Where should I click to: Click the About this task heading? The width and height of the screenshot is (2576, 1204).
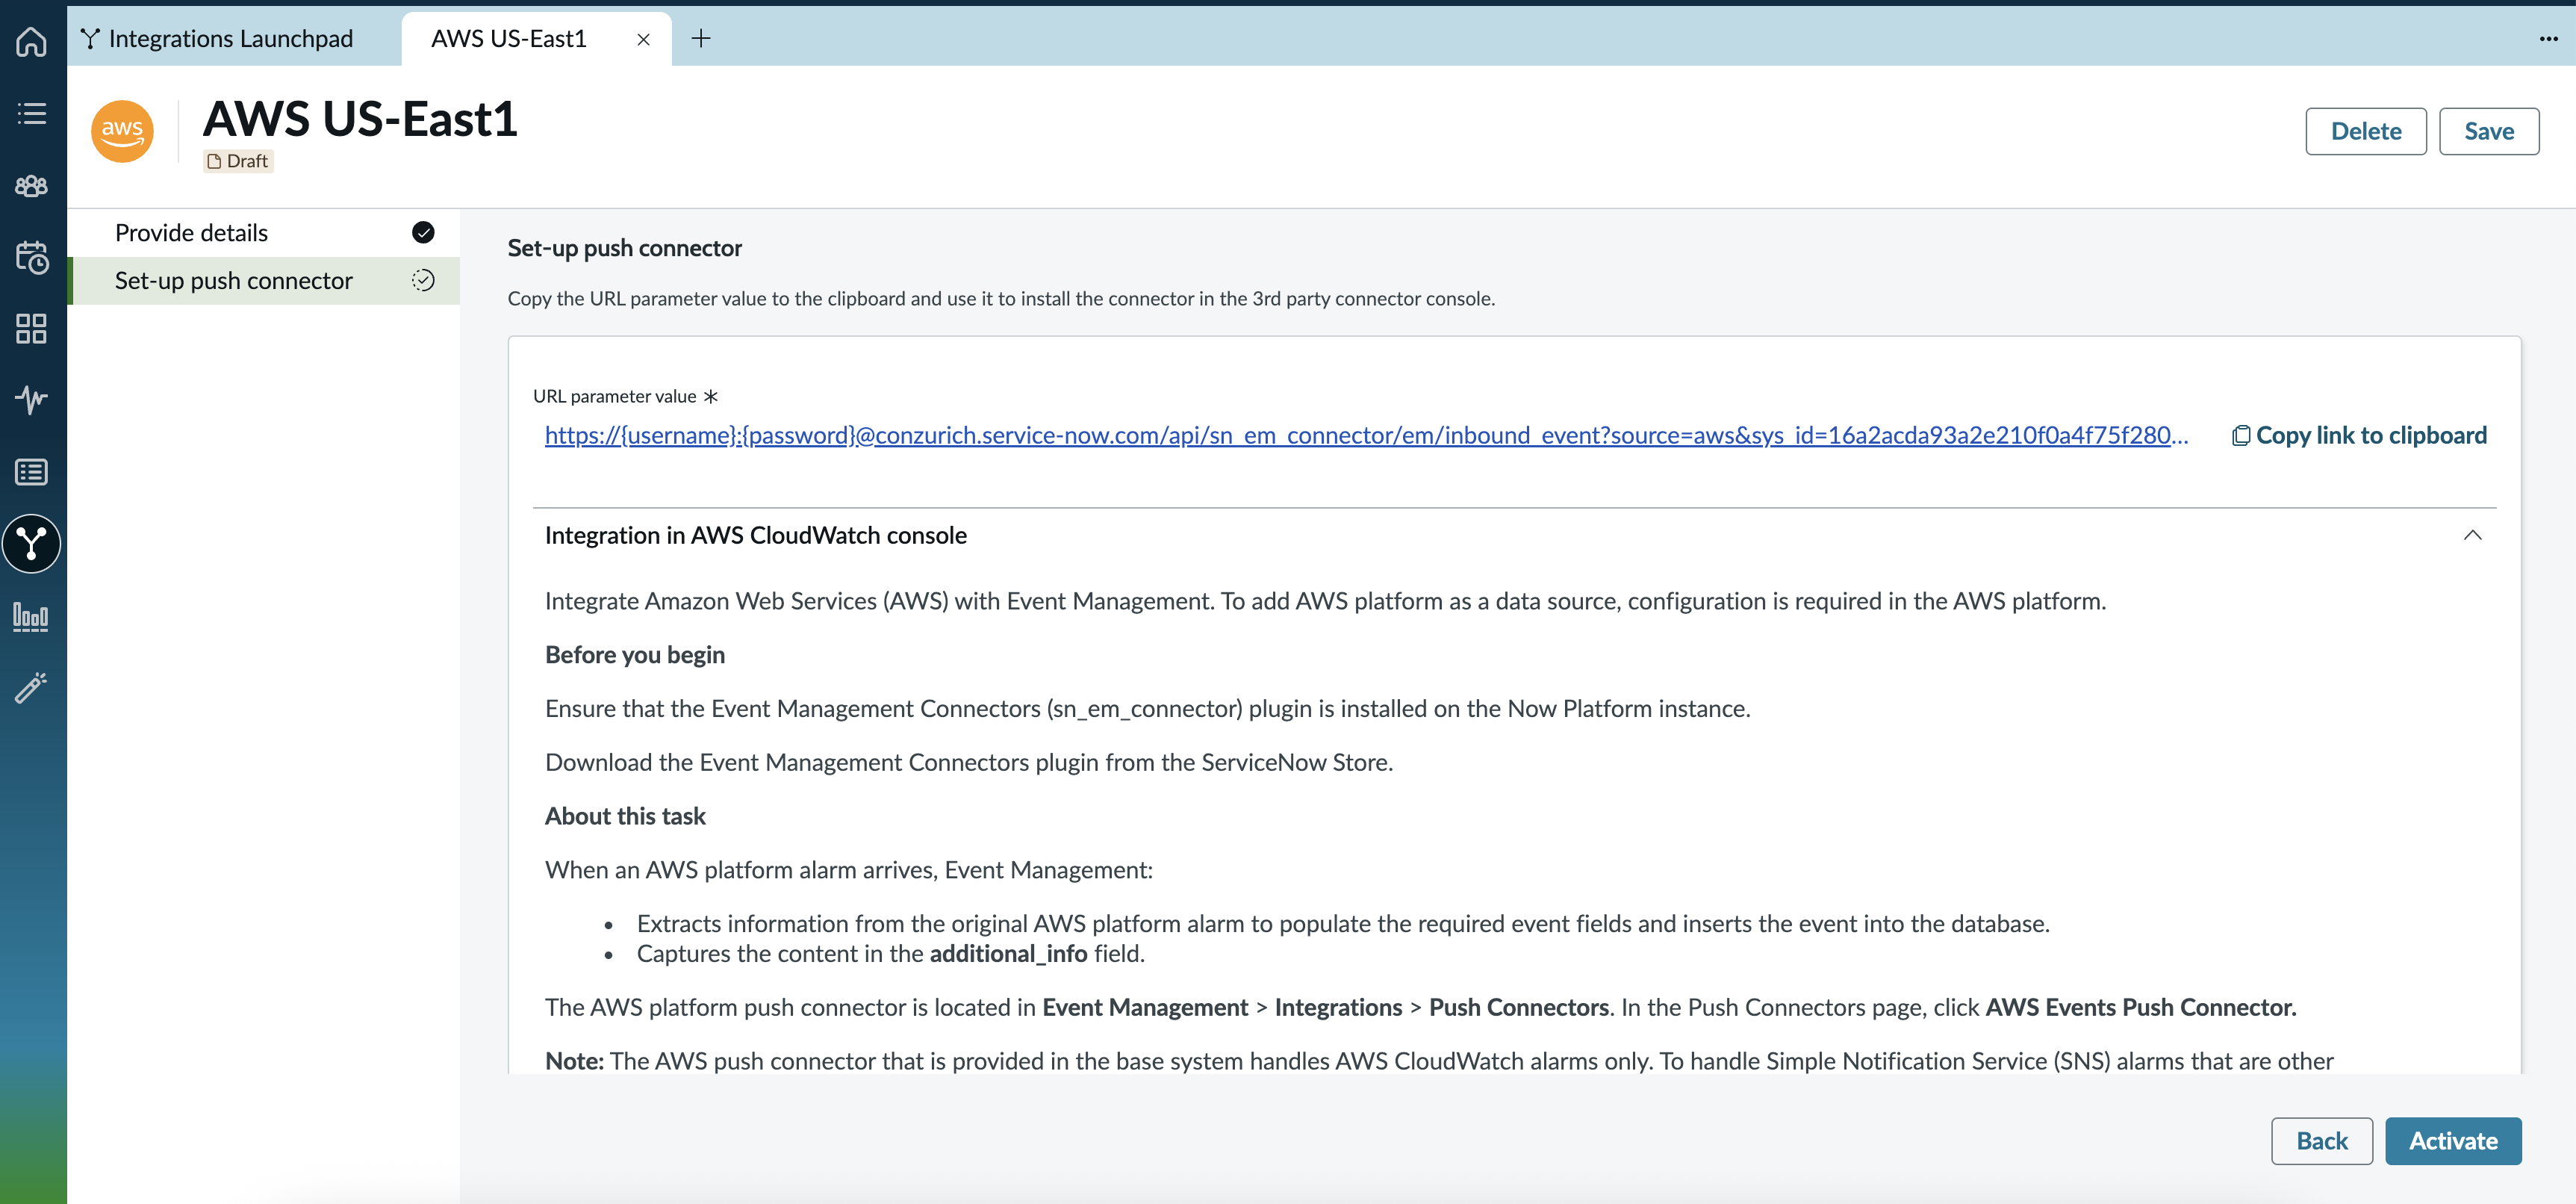coord(625,816)
